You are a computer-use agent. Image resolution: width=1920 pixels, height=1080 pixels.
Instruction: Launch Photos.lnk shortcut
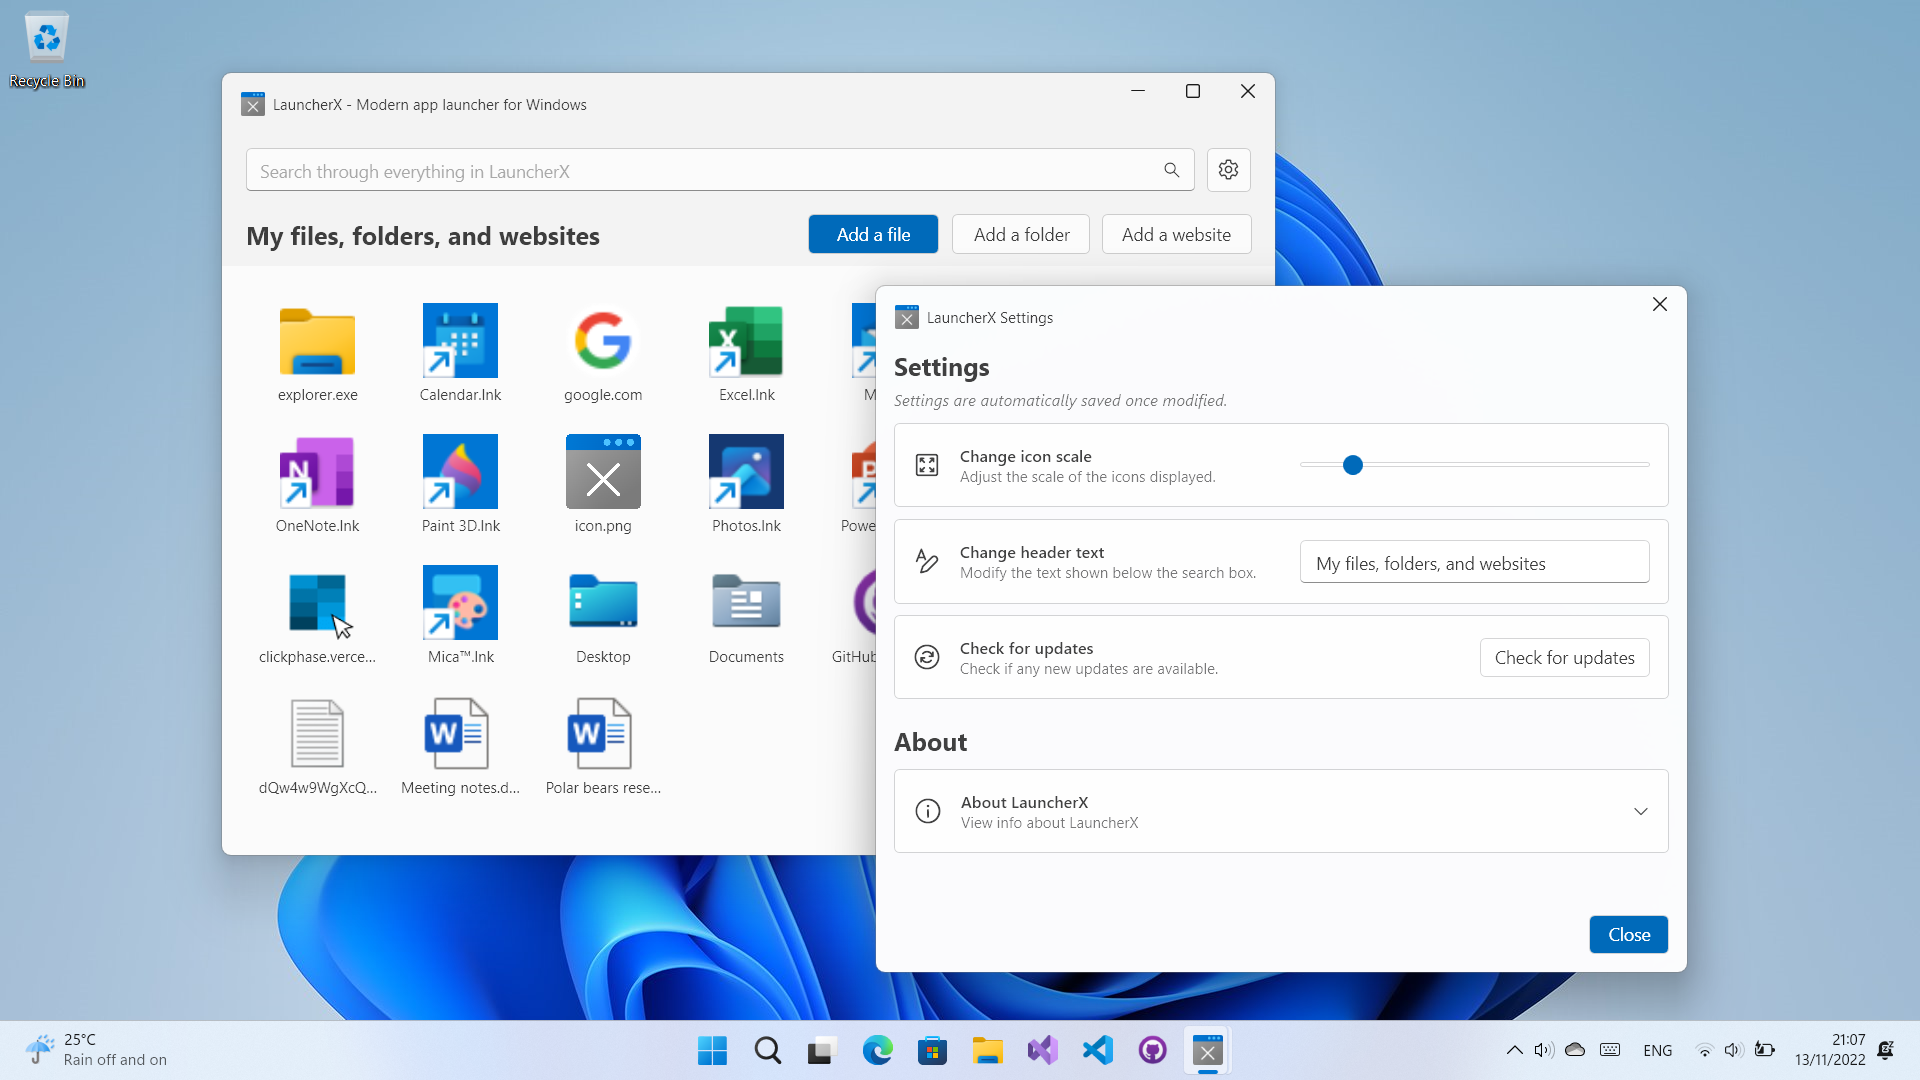[746, 485]
